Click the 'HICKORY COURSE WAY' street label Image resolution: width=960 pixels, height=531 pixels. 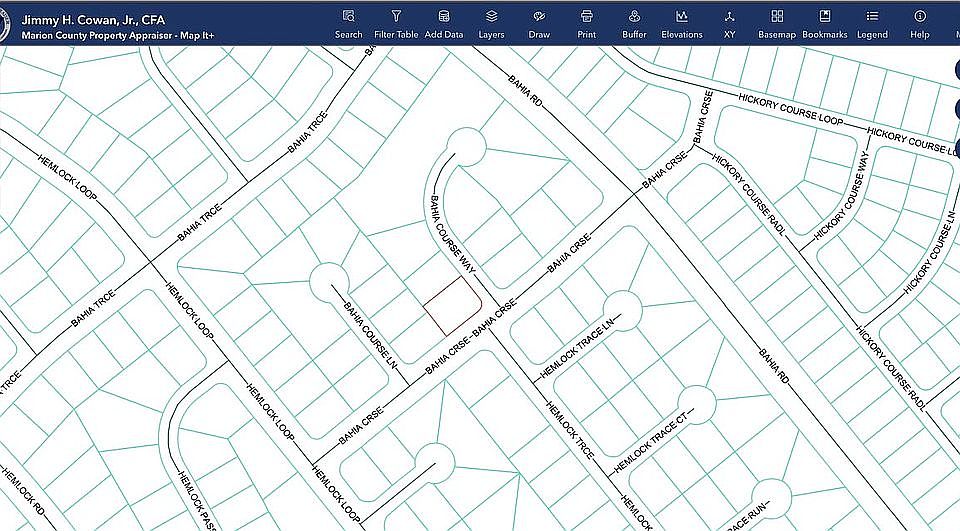[842, 195]
